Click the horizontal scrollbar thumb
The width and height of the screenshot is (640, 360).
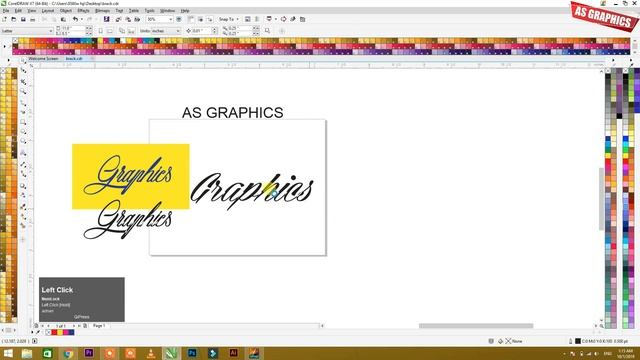pos(476,326)
